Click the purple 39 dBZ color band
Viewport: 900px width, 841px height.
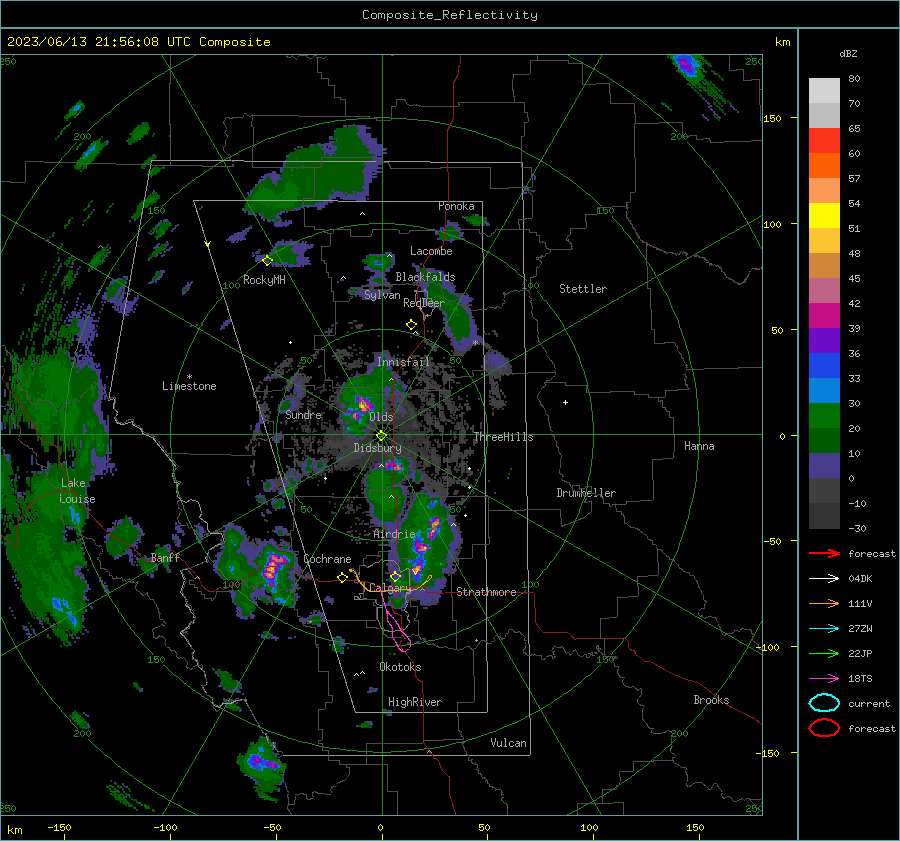tap(824, 340)
